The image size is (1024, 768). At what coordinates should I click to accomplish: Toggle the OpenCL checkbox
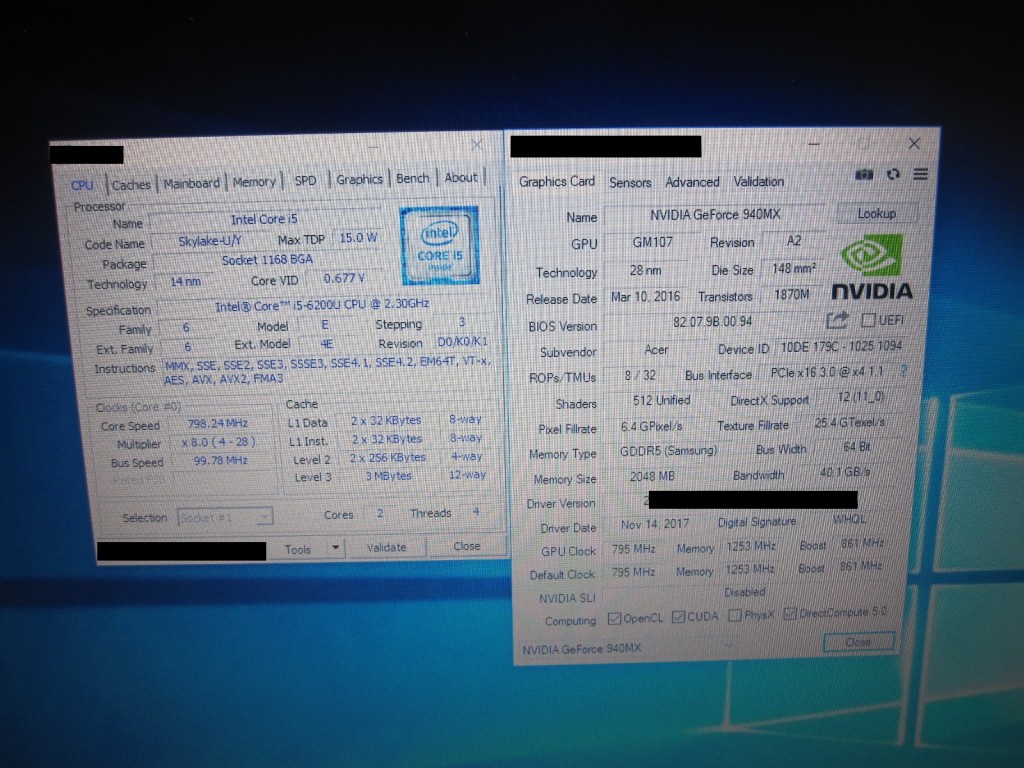pos(614,617)
